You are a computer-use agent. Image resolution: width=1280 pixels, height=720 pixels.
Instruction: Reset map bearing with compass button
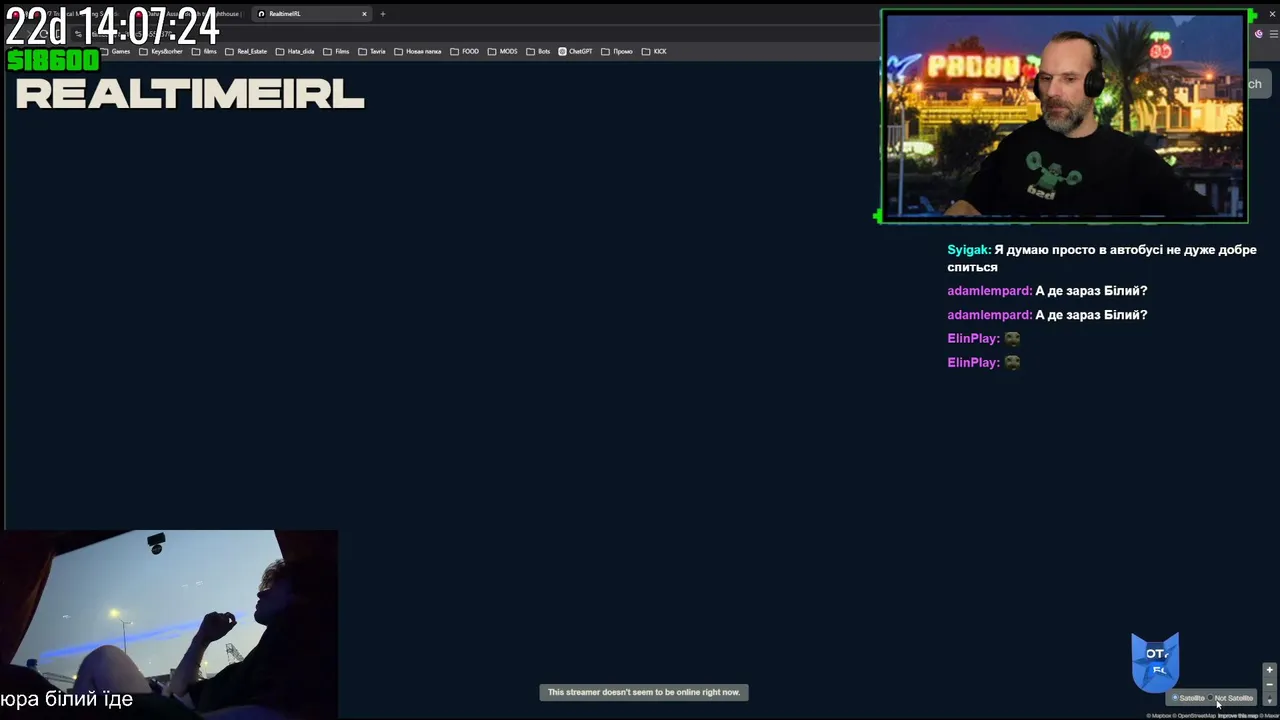tap(1269, 699)
